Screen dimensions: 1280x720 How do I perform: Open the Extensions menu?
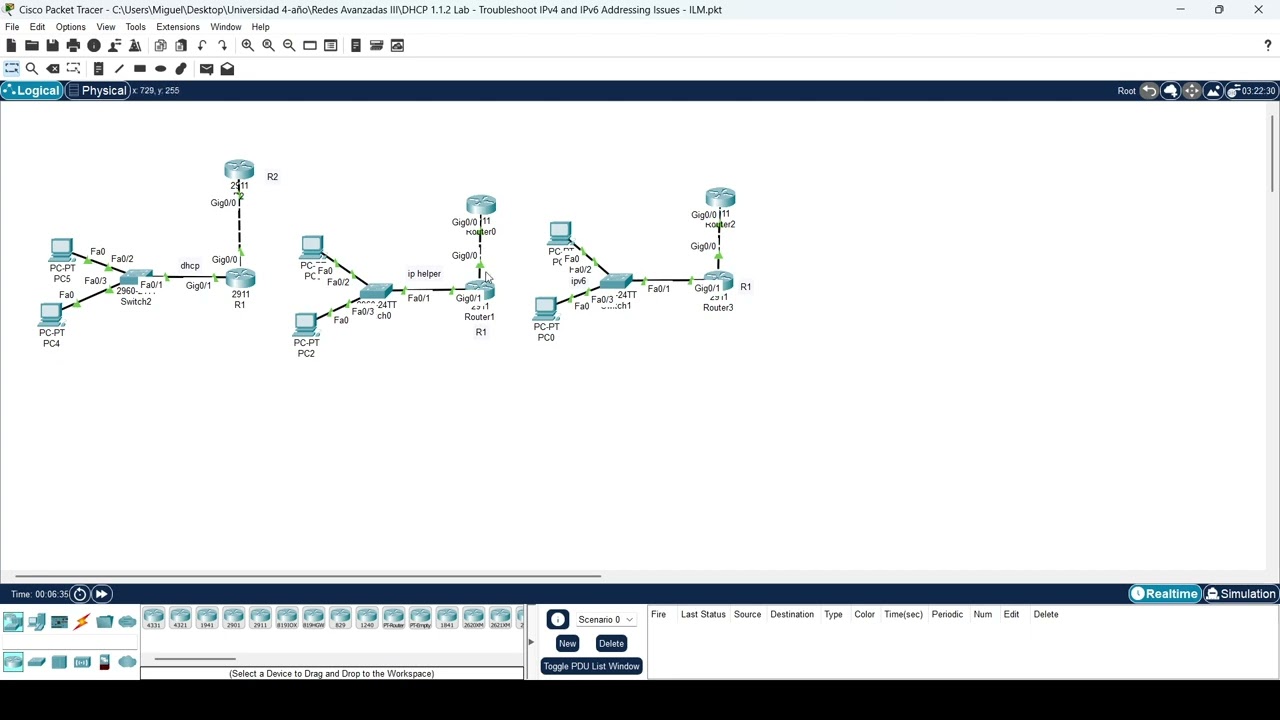click(x=178, y=27)
